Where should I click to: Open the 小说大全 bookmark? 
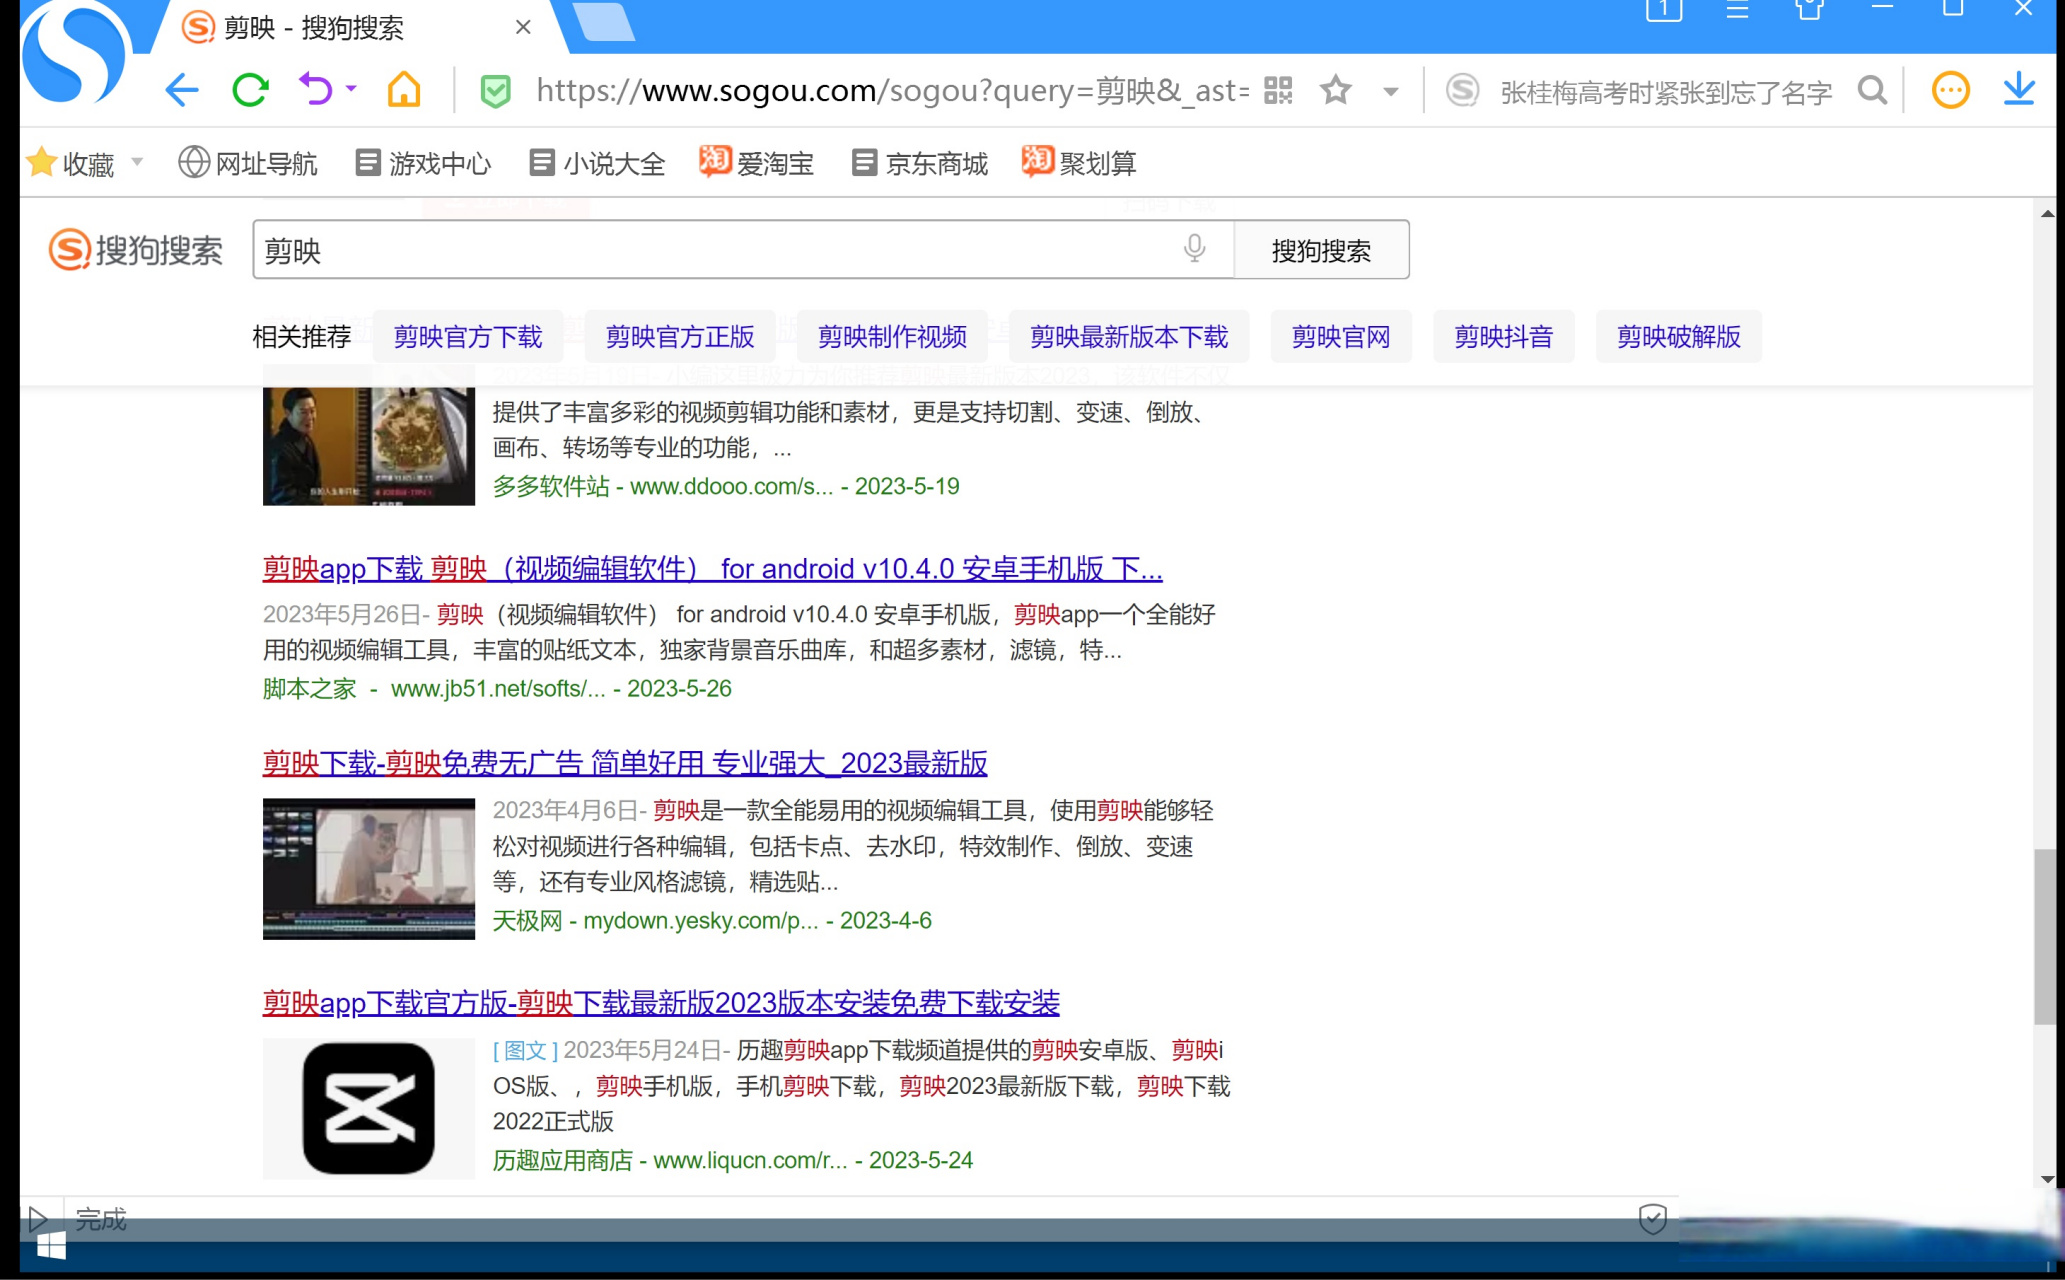[x=598, y=163]
